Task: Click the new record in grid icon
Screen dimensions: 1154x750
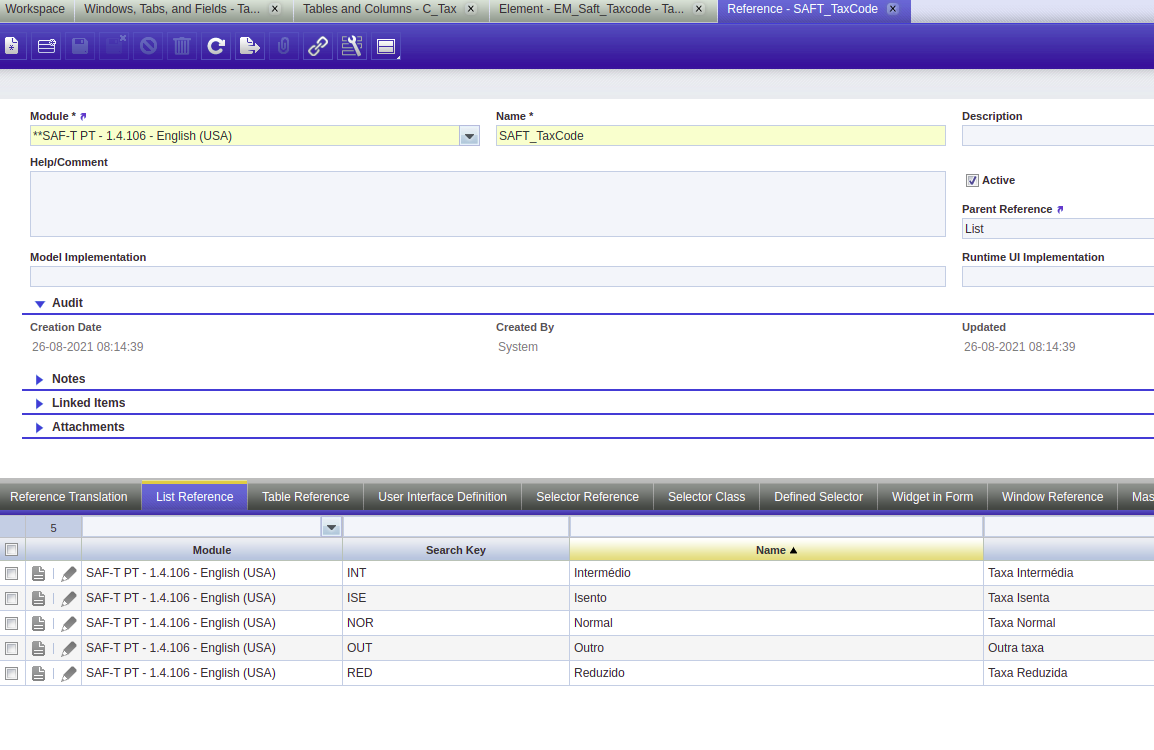Action: 46,46
